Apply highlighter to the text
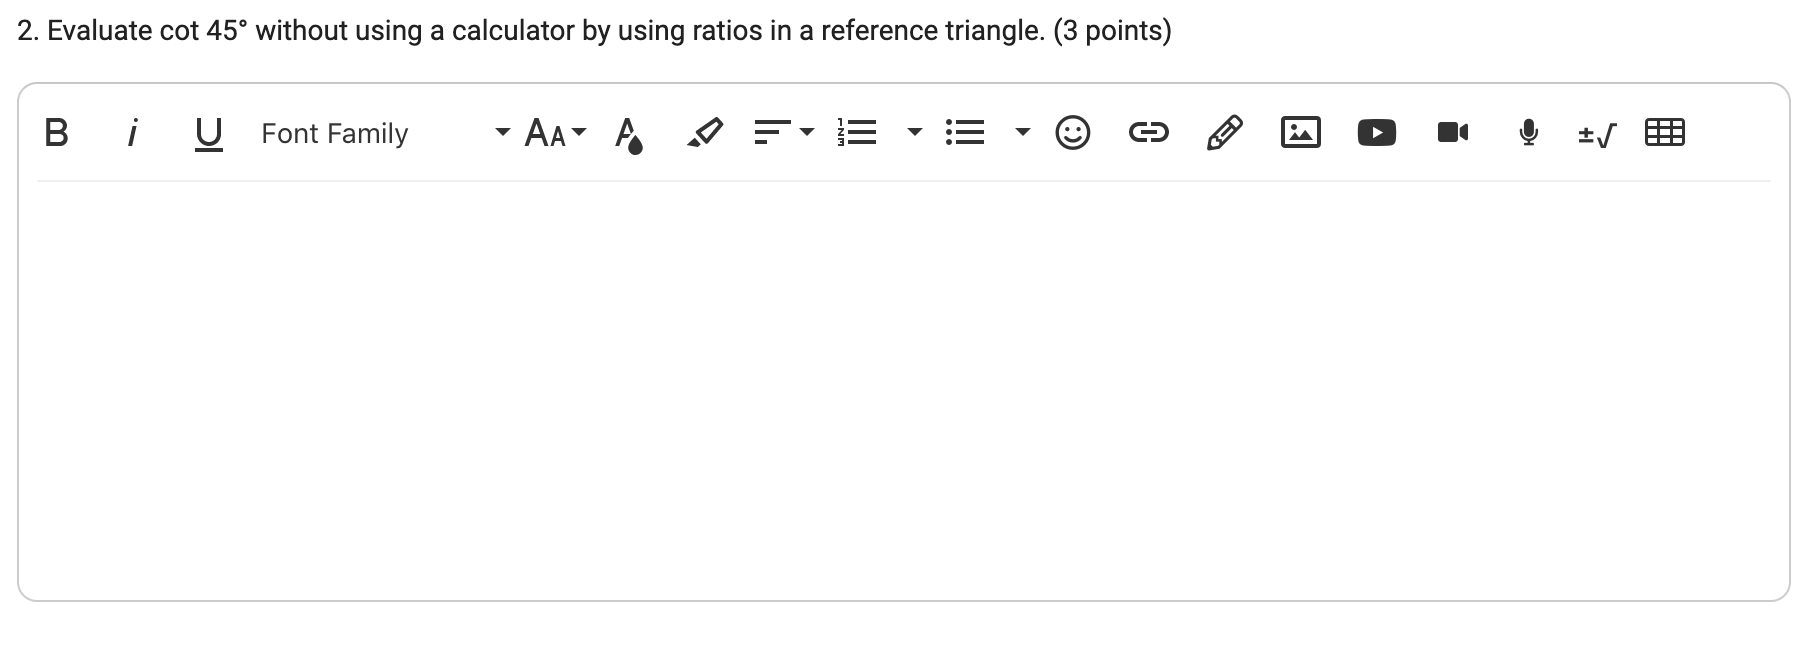Viewport: 1814px width, 646px height. click(703, 131)
